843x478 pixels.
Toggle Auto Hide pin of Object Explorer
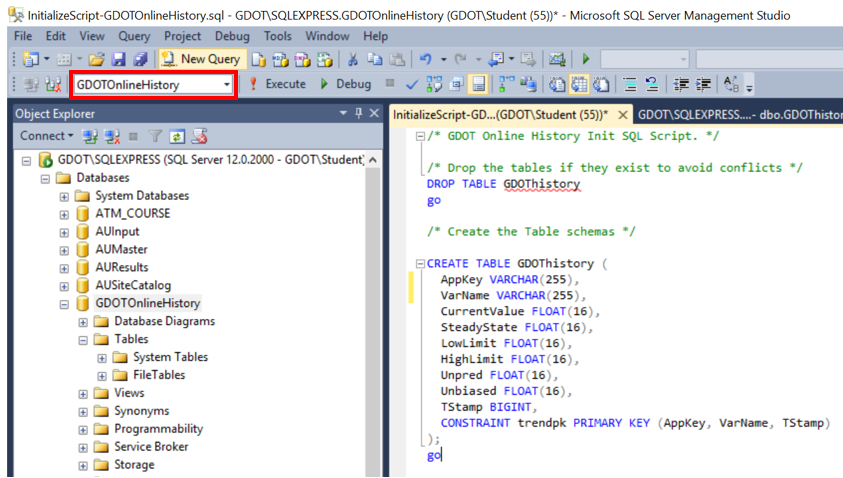pyautogui.click(x=359, y=113)
